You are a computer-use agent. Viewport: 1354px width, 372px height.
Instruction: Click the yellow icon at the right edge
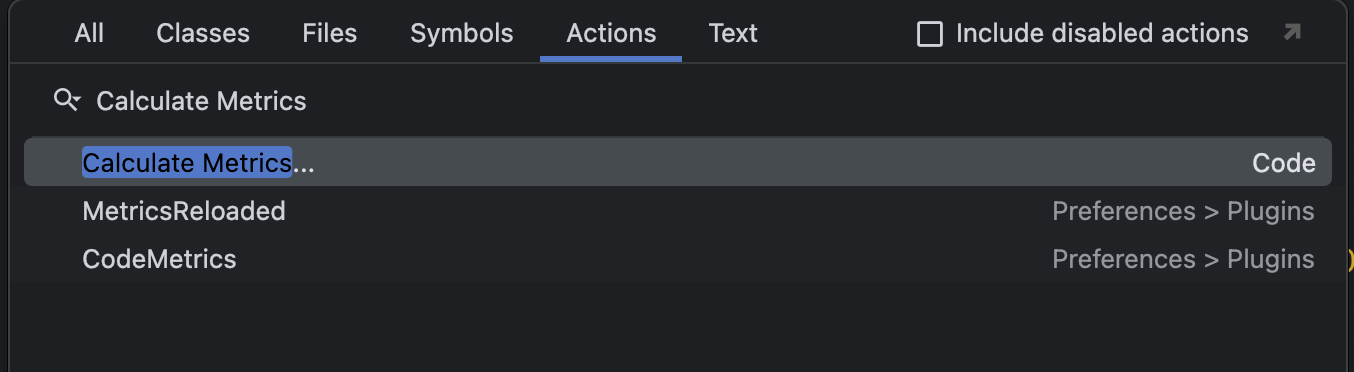point(1350,260)
